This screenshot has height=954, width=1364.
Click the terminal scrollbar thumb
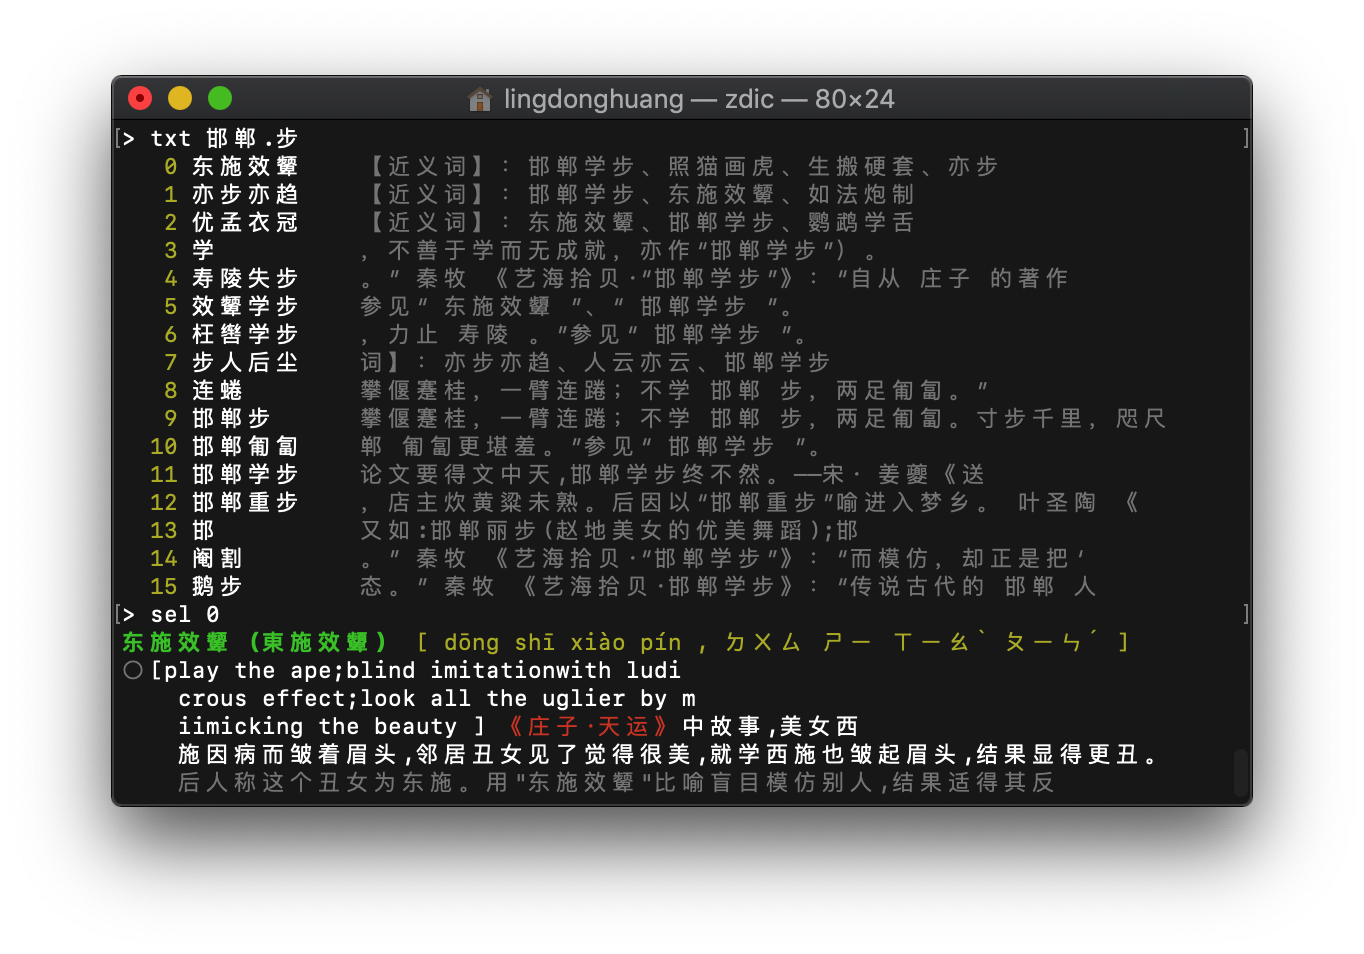point(1240,772)
